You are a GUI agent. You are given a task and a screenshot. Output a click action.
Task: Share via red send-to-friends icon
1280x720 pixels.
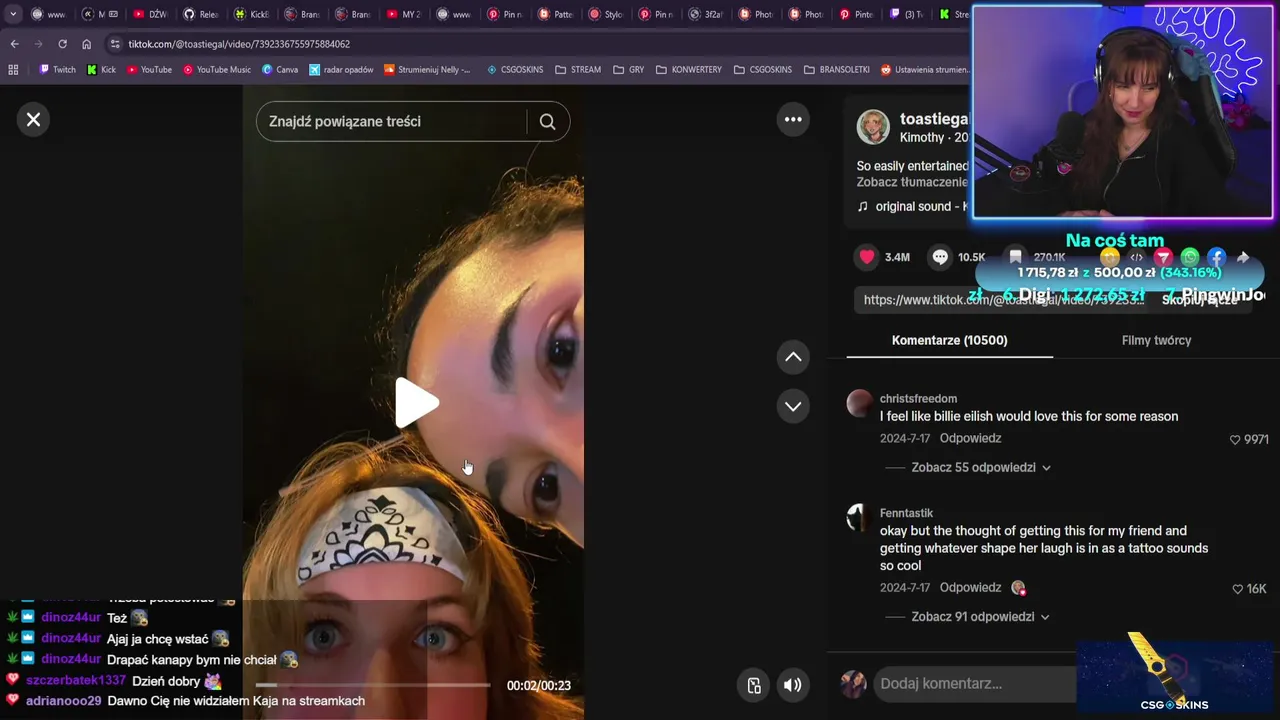pyautogui.click(x=1163, y=257)
